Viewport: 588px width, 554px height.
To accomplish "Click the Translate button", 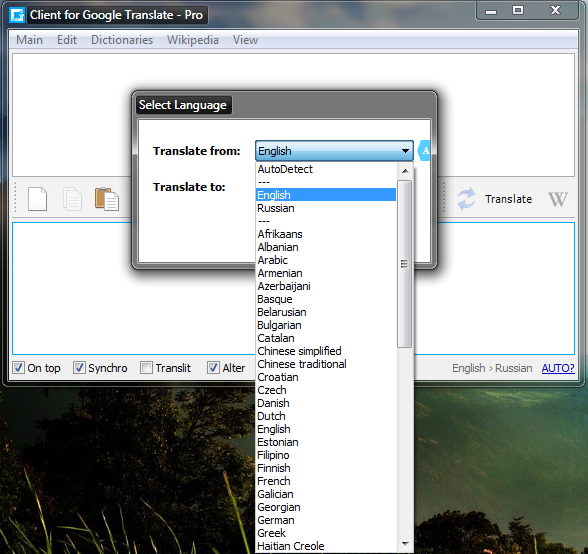I will 508,199.
